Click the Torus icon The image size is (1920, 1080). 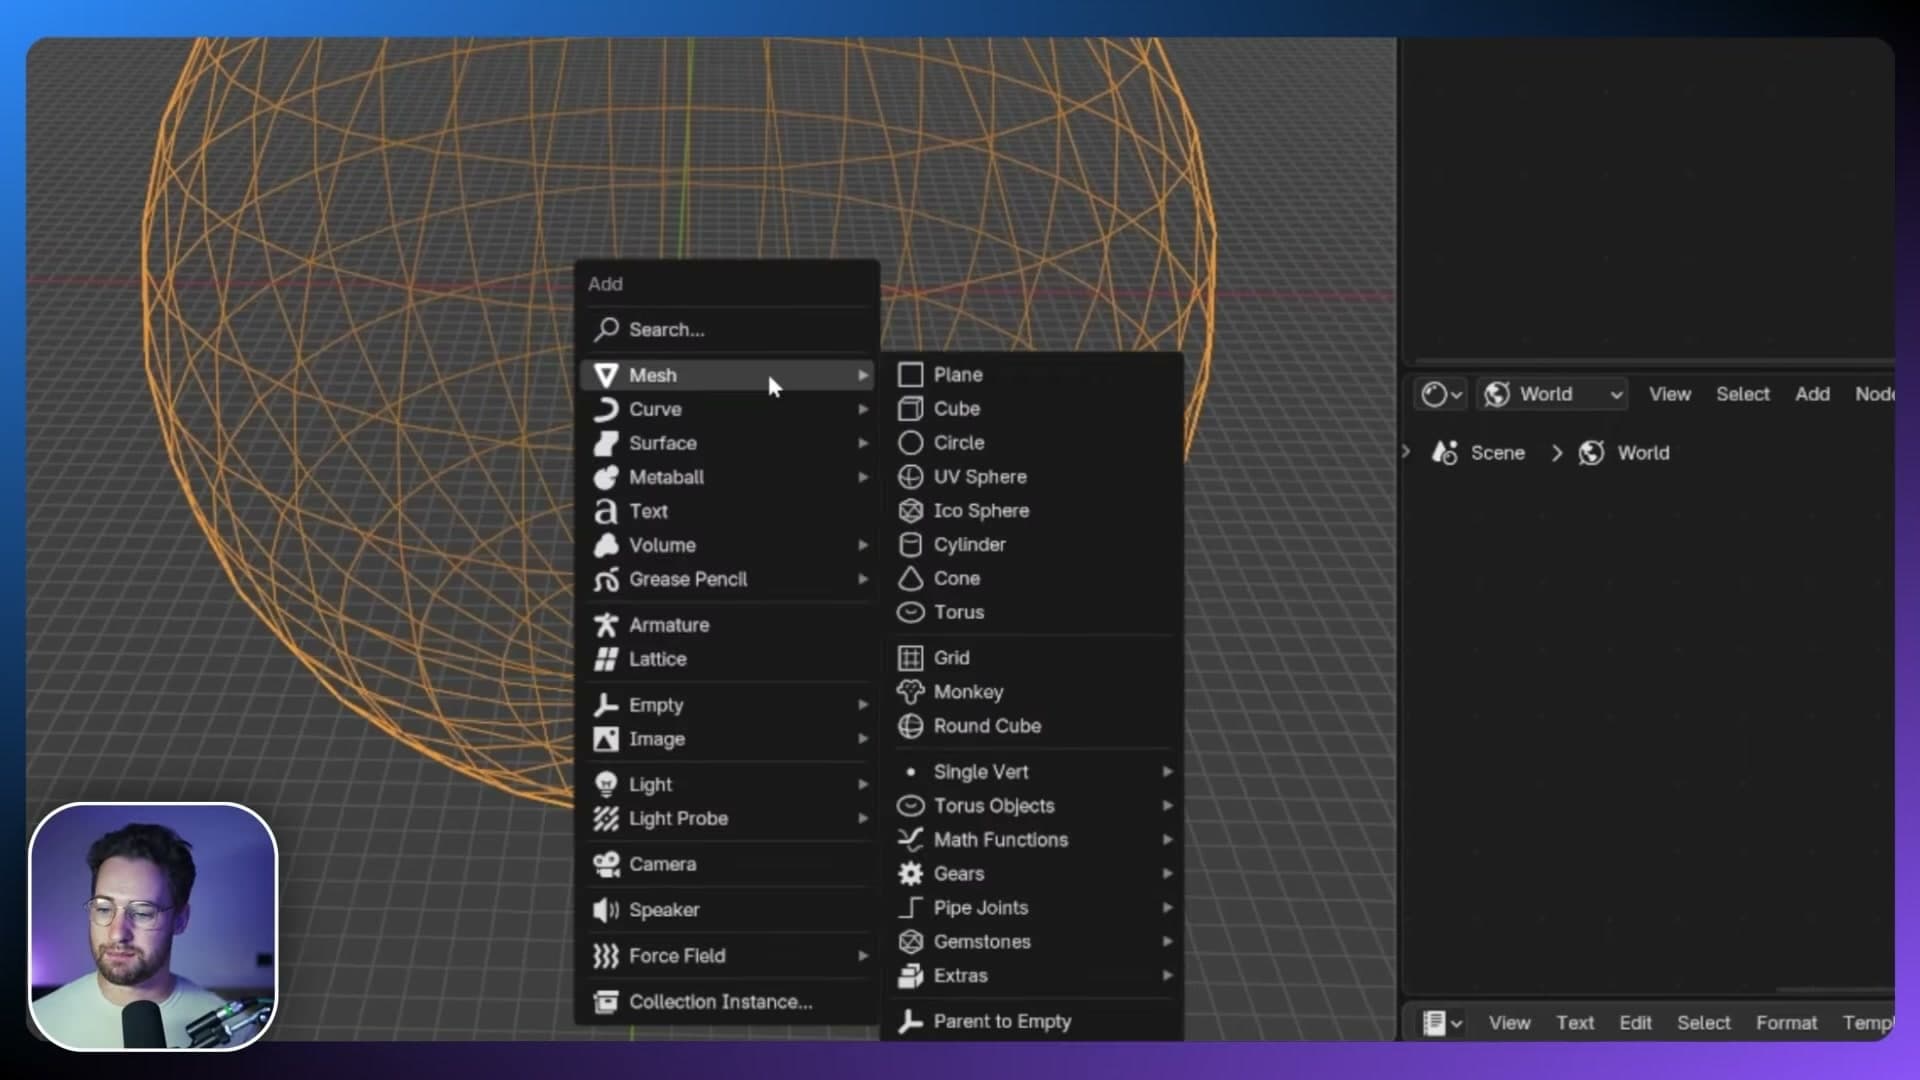tap(910, 612)
